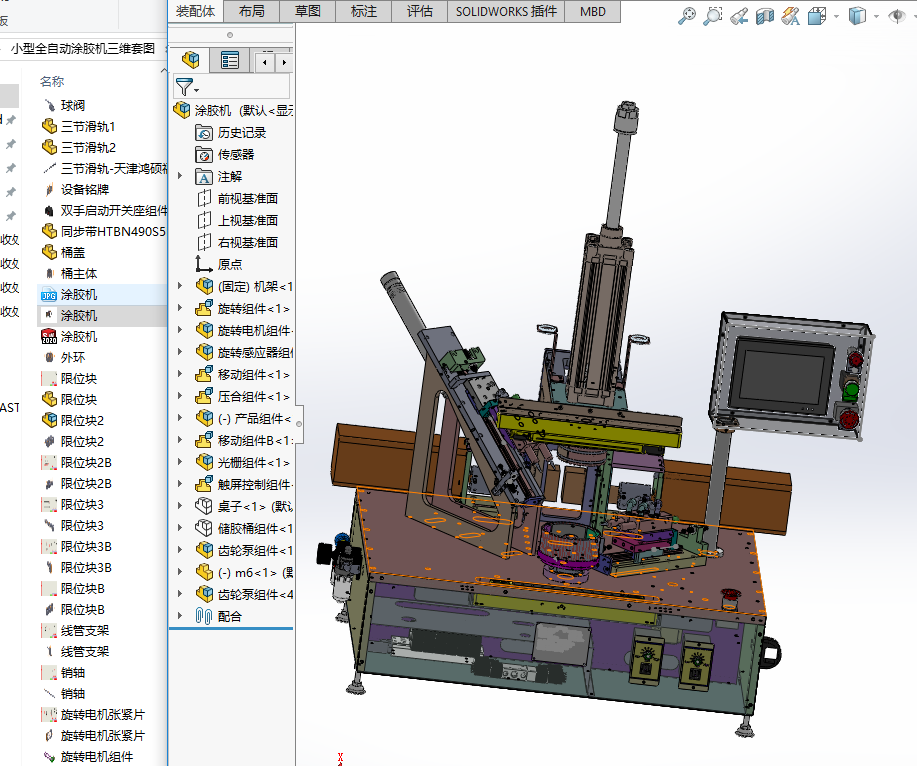Screen dimensions: 917x766
Task: Switch to the 草图 tab
Action: click(308, 11)
